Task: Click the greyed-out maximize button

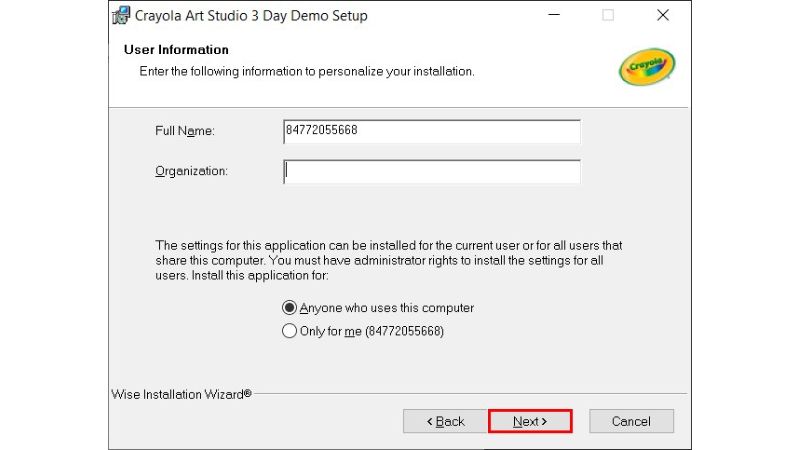Action: click(x=608, y=16)
